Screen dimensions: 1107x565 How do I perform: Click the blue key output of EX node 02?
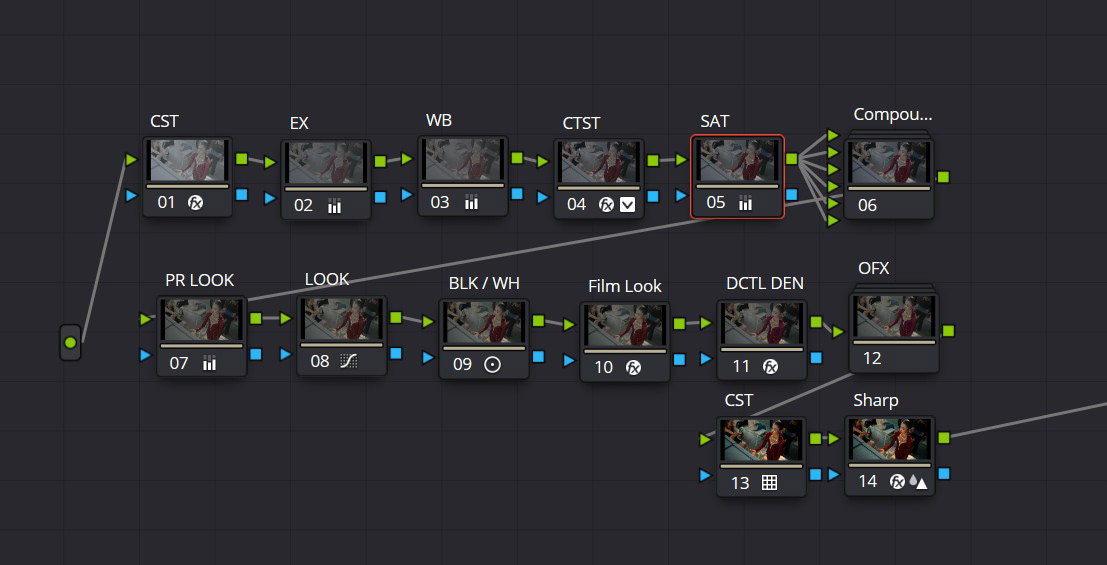tap(381, 197)
